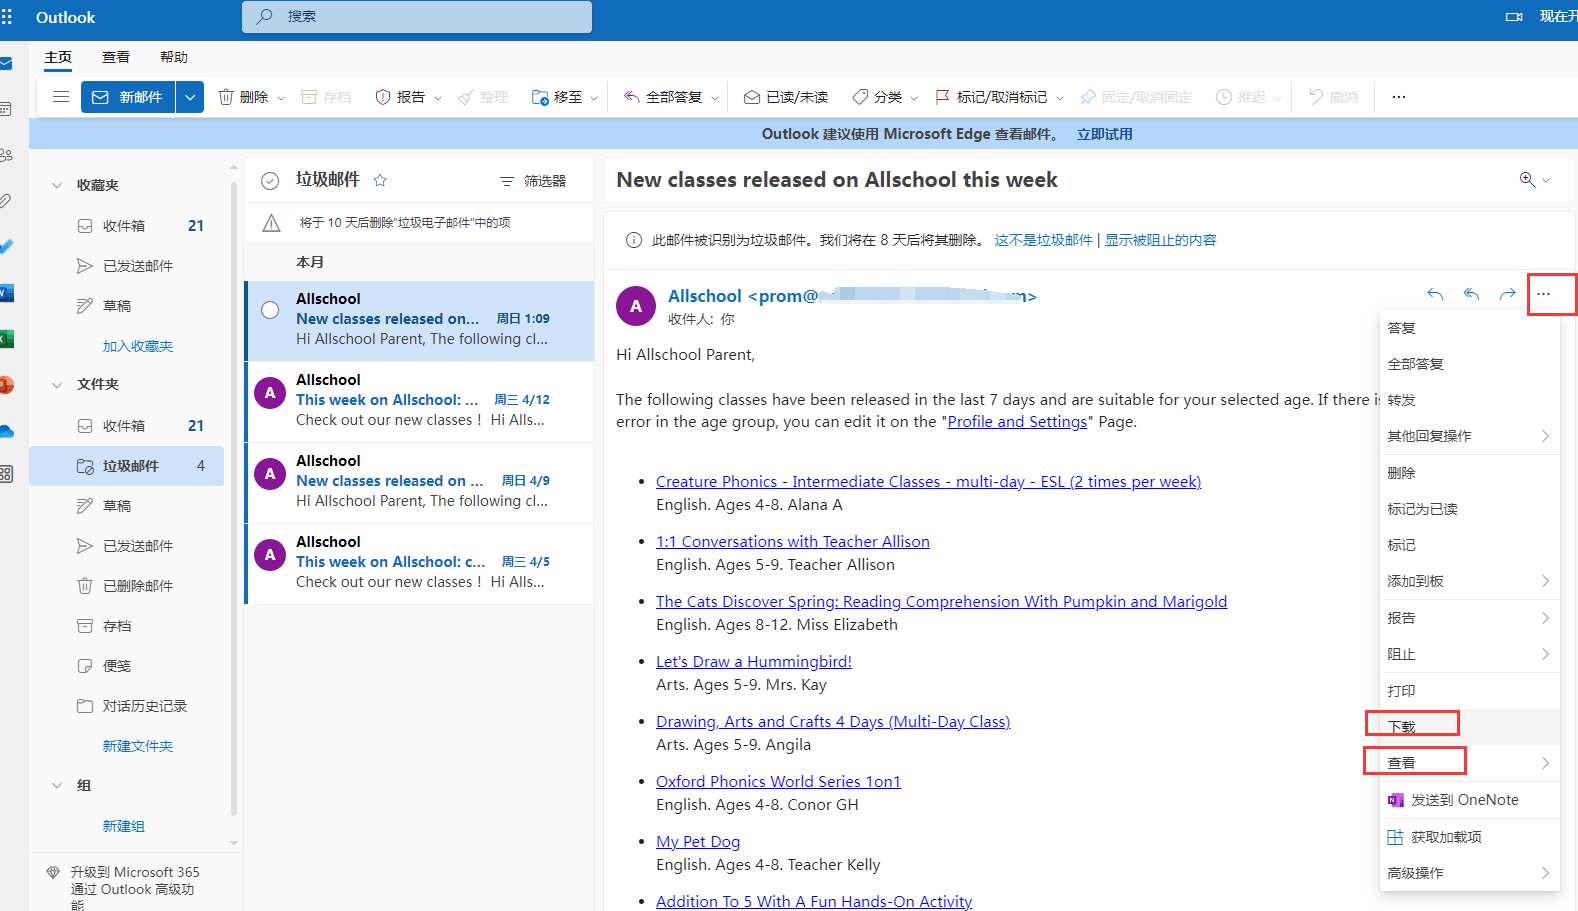Image resolution: width=1578 pixels, height=911 pixels.
Task: Open the 垃圾邮件 folder under 文件夹
Action: (x=127, y=466)
